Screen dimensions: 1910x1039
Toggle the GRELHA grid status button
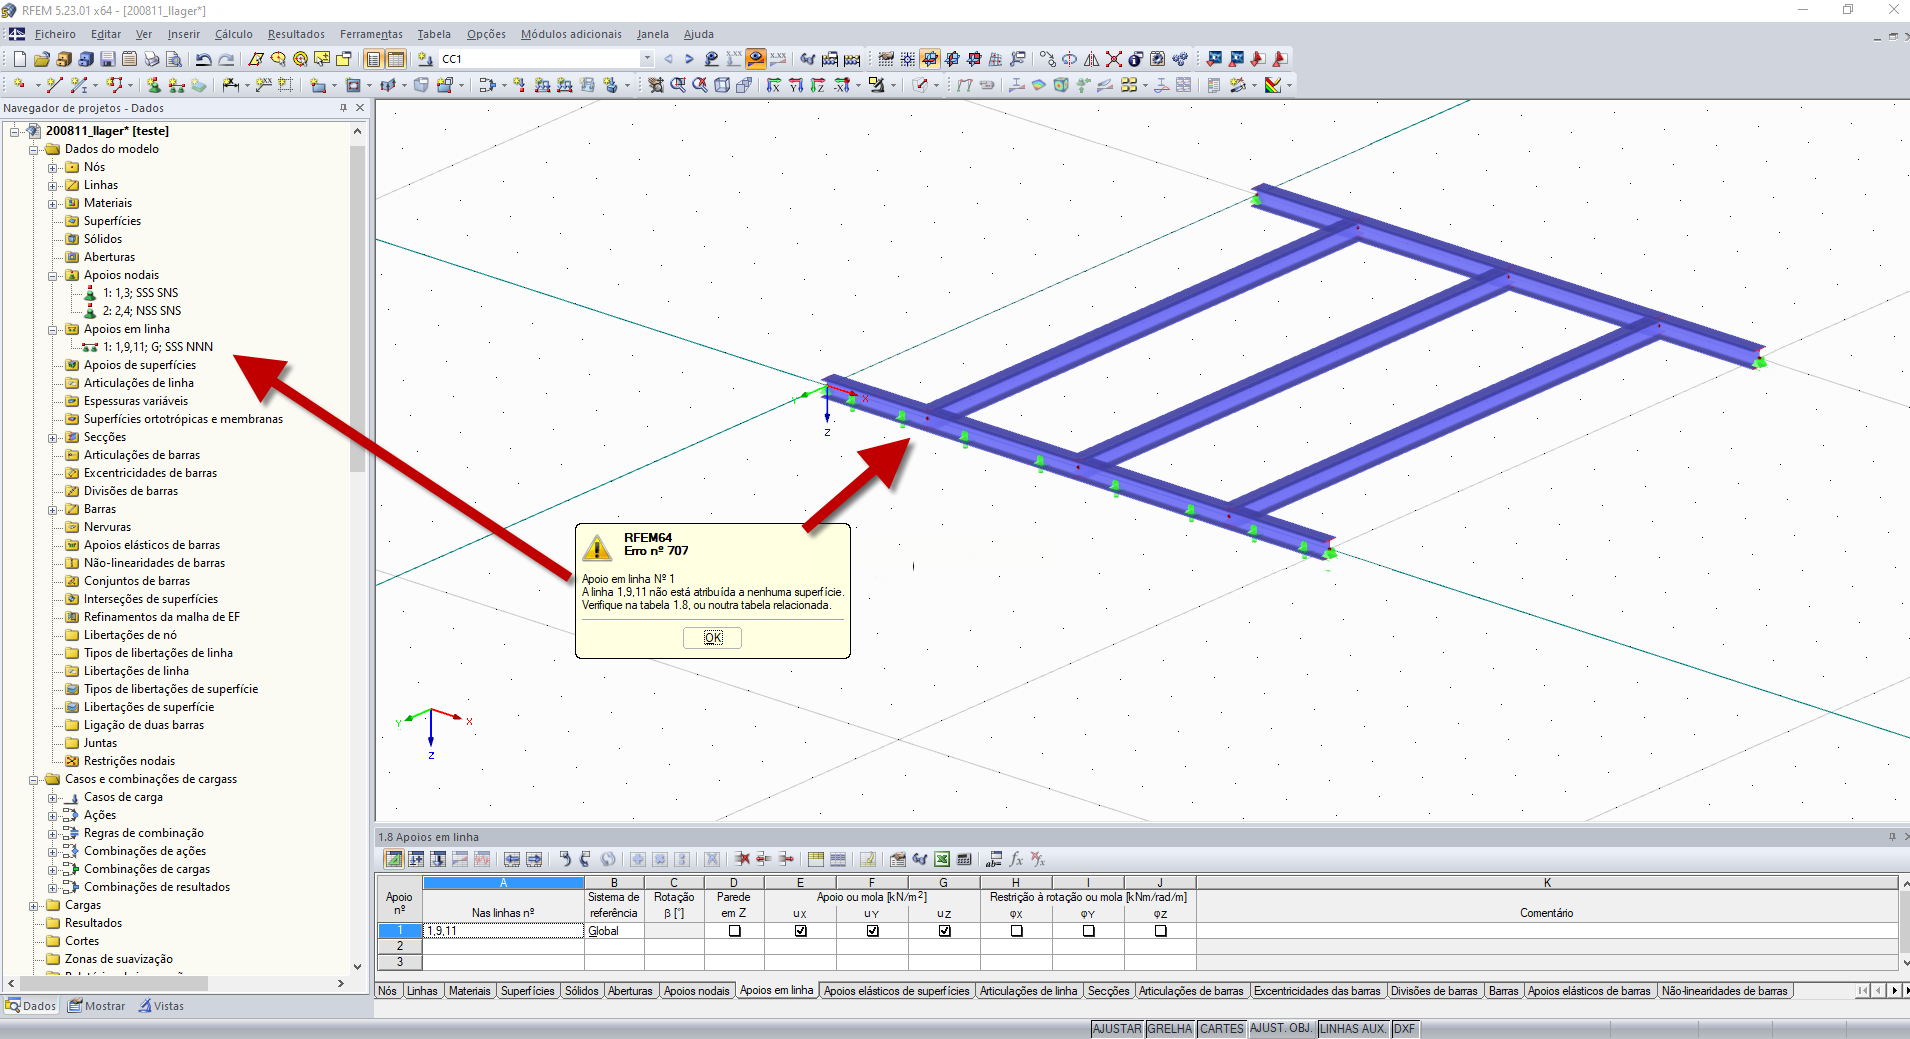coord(1170,1029)
